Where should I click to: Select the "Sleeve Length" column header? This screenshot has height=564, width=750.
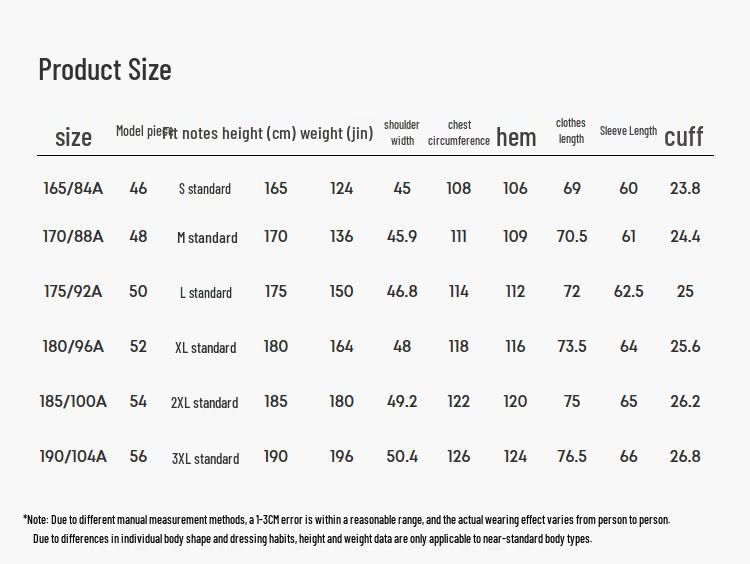(628, 131)
